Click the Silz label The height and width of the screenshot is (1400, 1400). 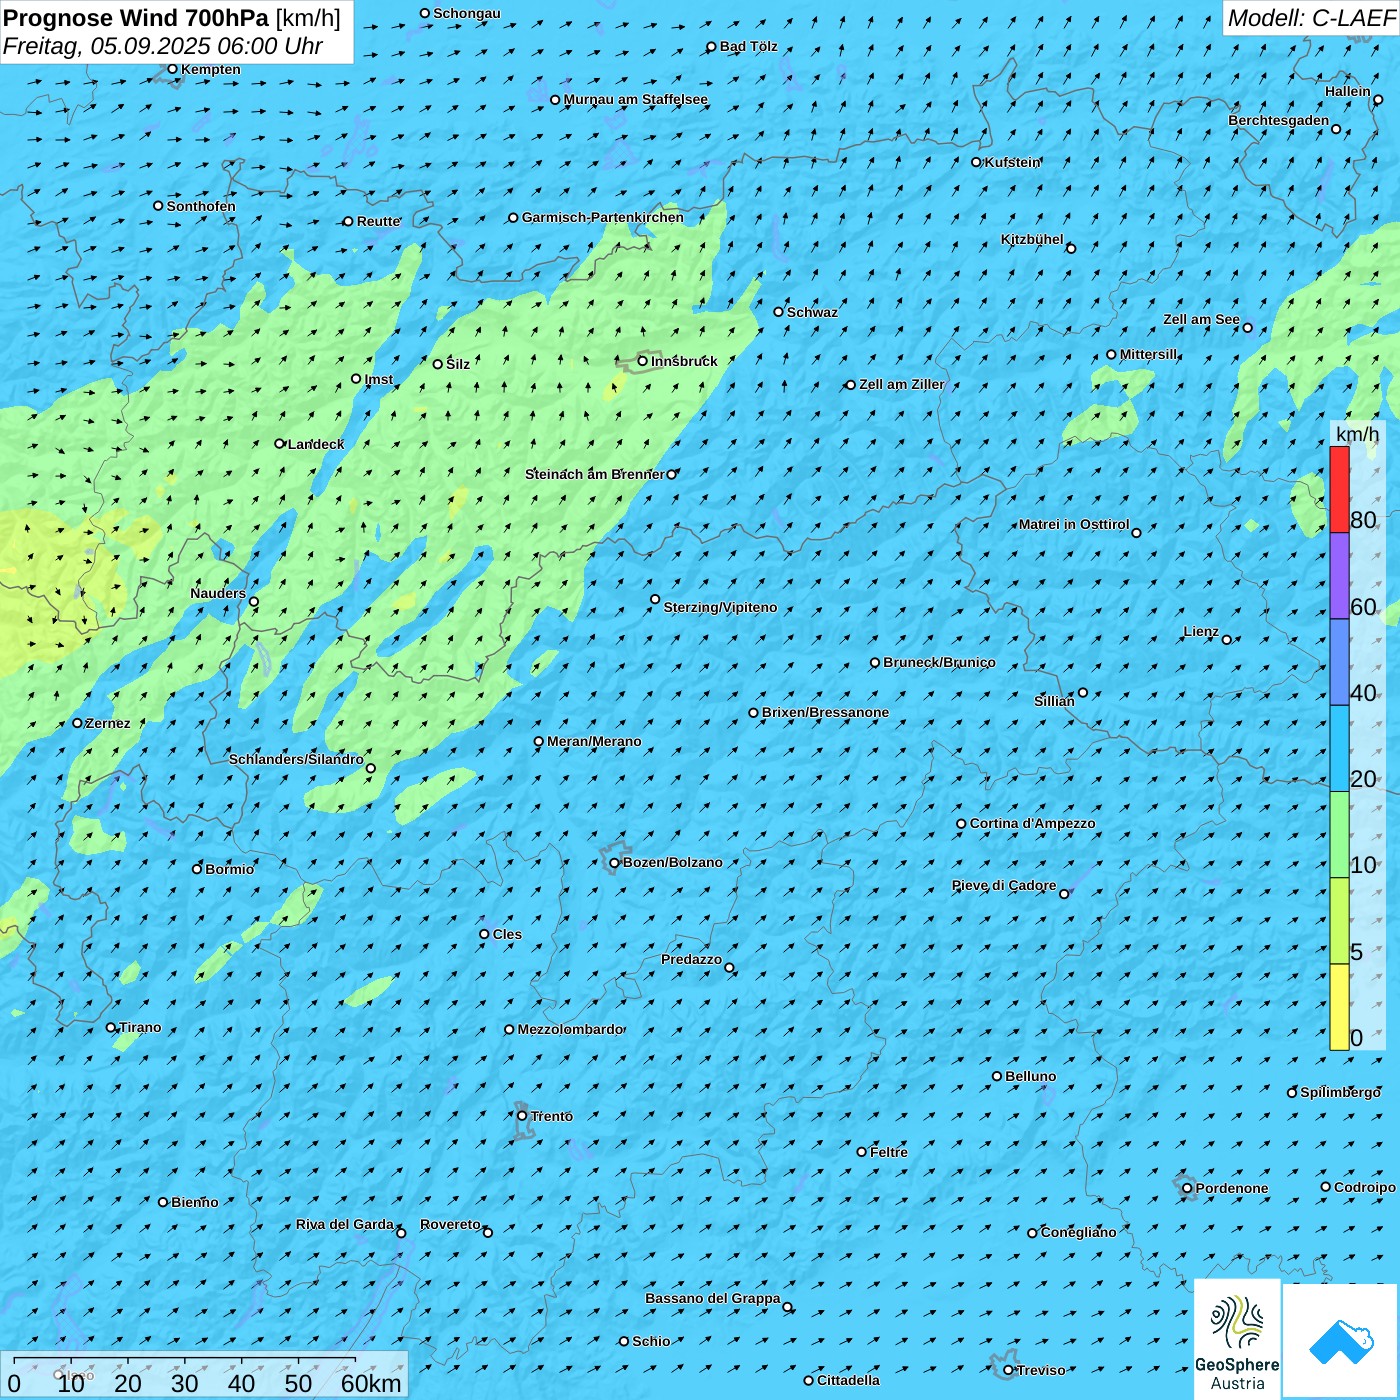point(458,364)
